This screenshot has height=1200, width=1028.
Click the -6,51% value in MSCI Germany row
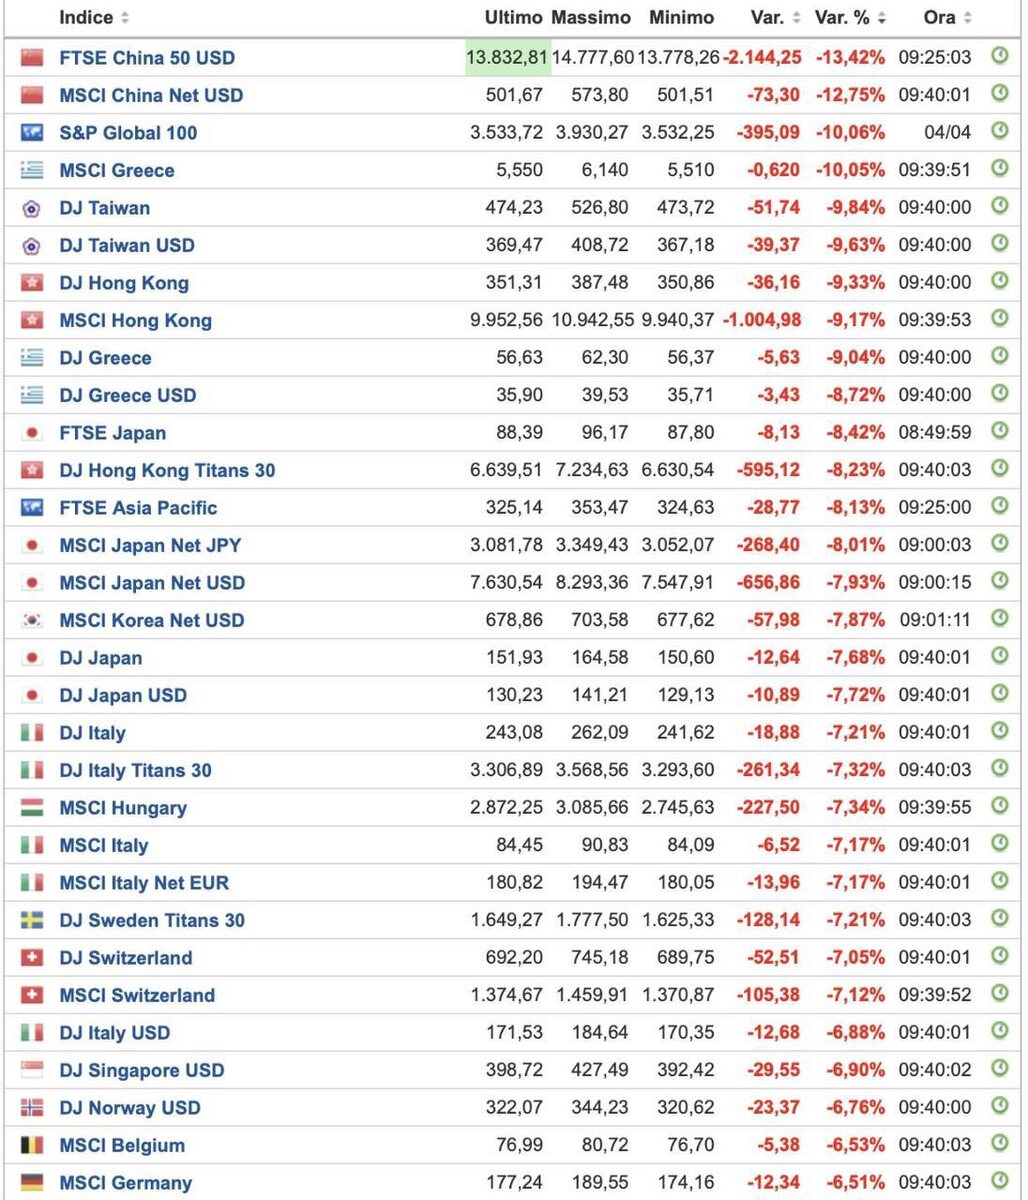click(854, 1183)
